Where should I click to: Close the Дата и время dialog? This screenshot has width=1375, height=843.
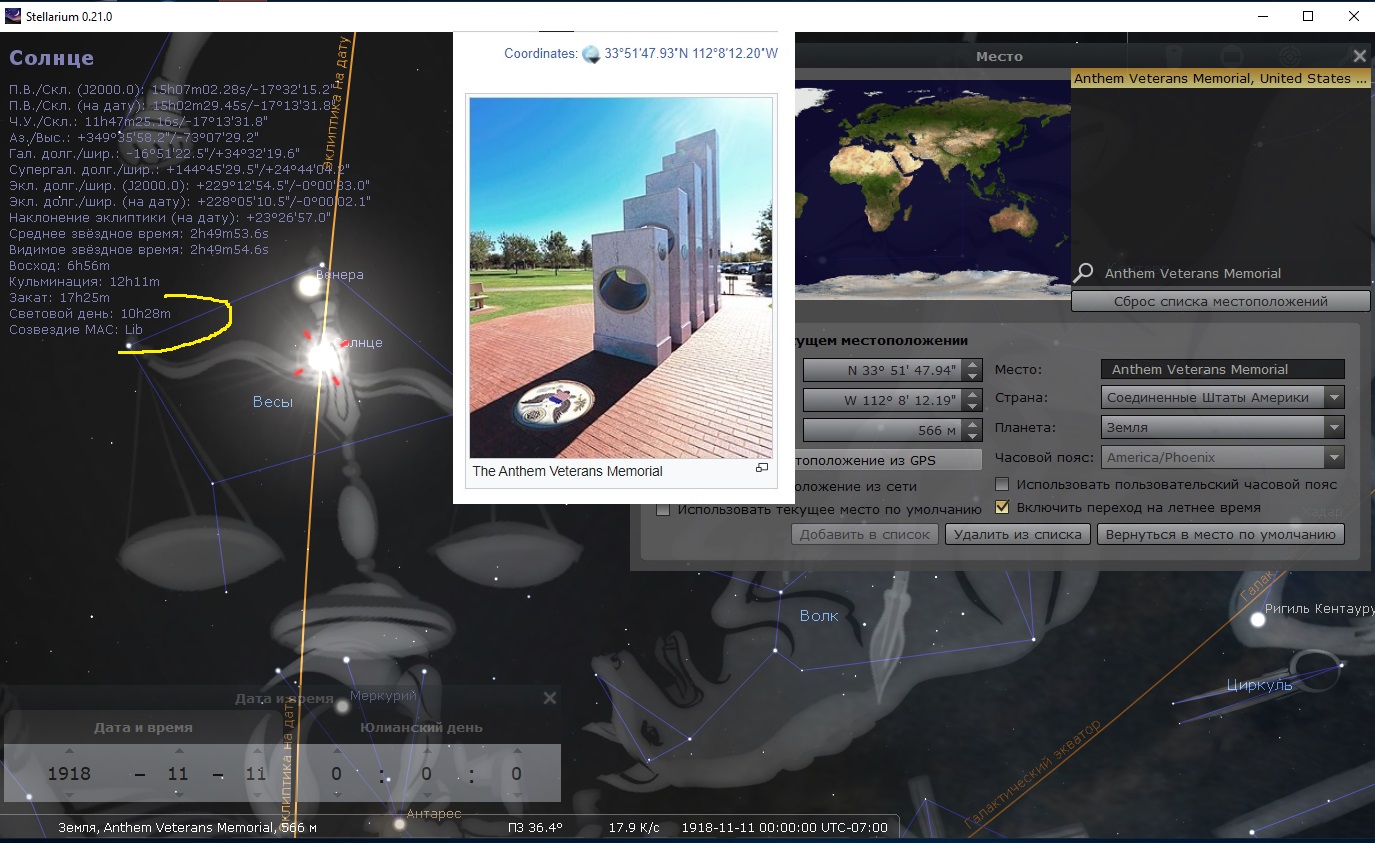tap(549, 698)
